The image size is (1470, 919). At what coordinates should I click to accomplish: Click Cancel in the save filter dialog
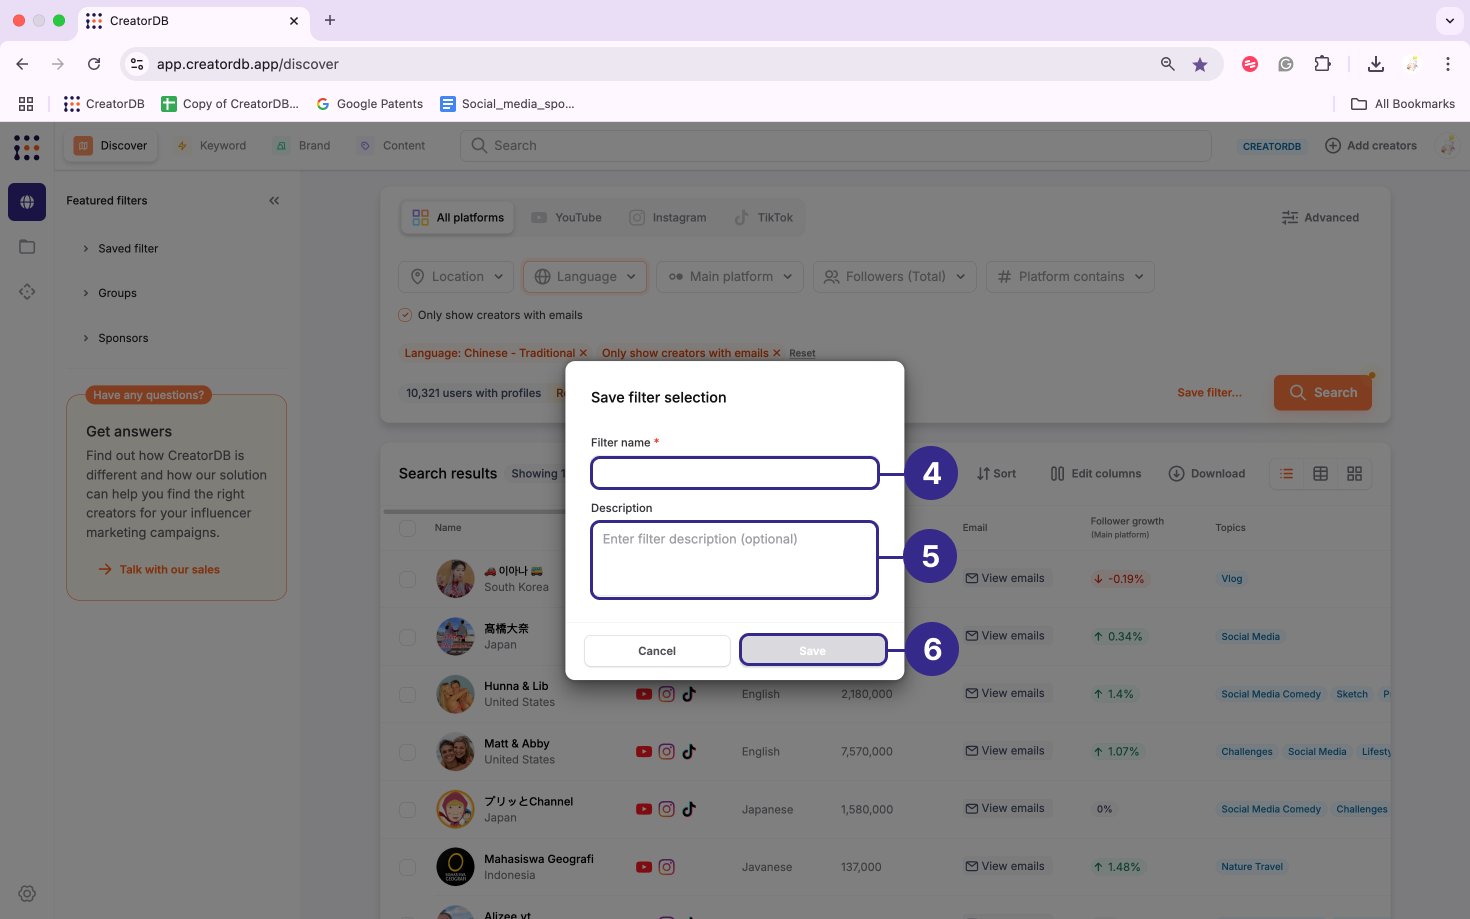coord(657,651)
